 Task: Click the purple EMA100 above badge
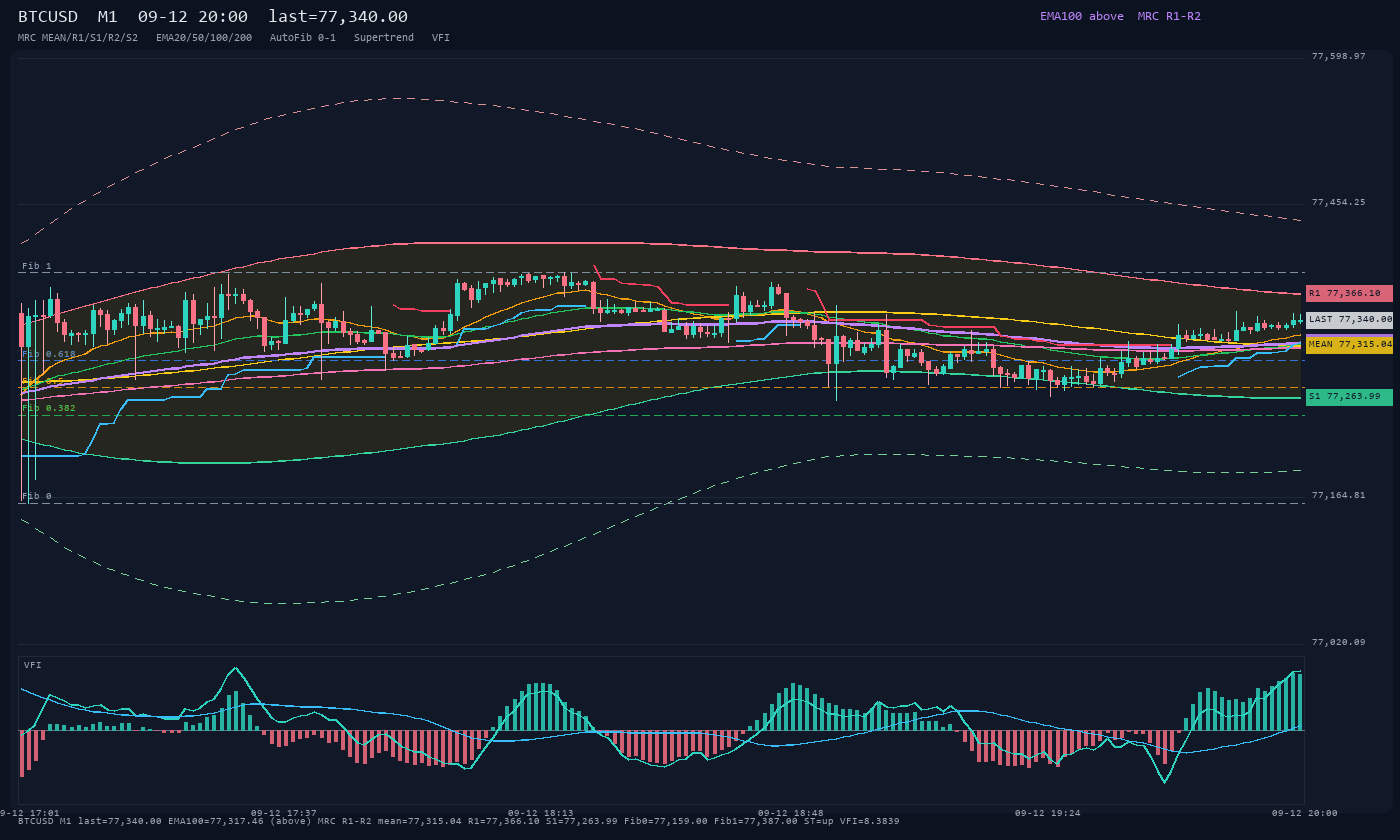tap(1081, 16)
